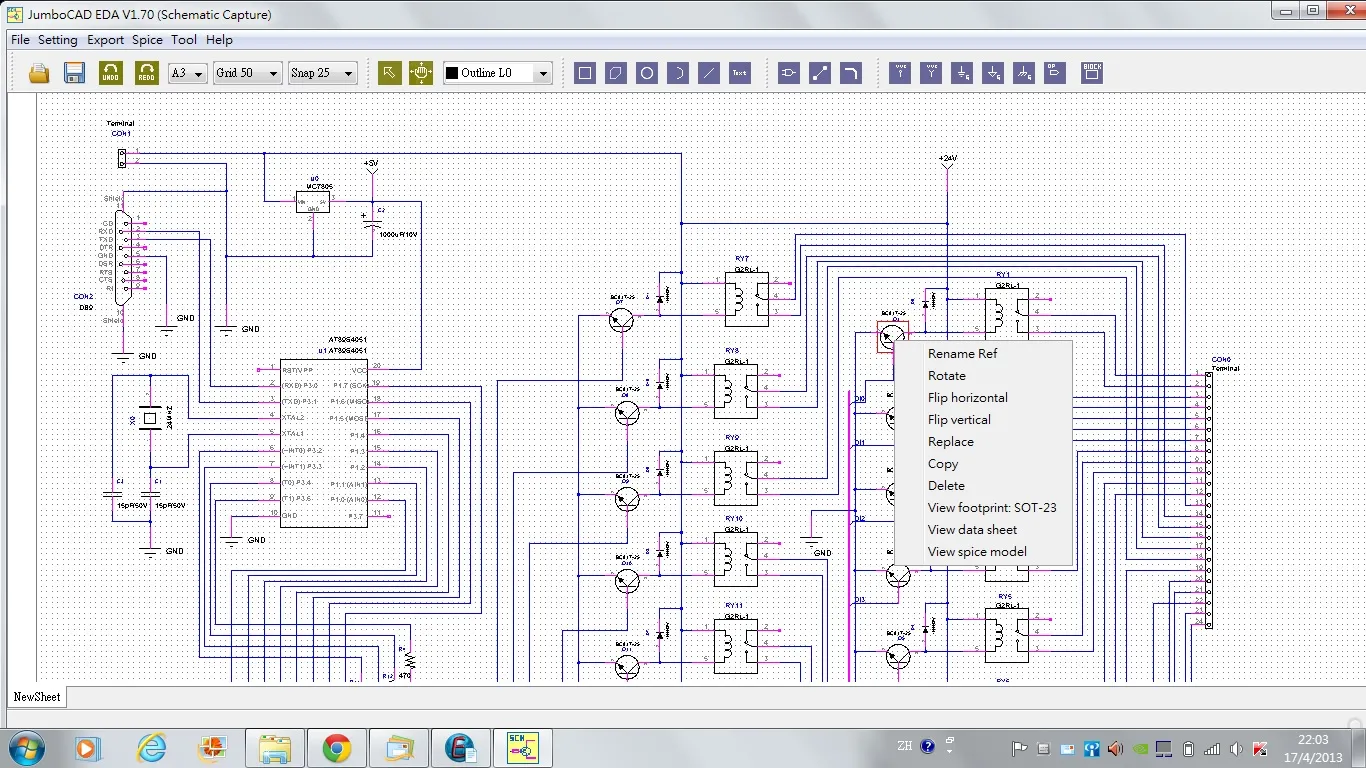Open the Spice menu

(147, 40)
